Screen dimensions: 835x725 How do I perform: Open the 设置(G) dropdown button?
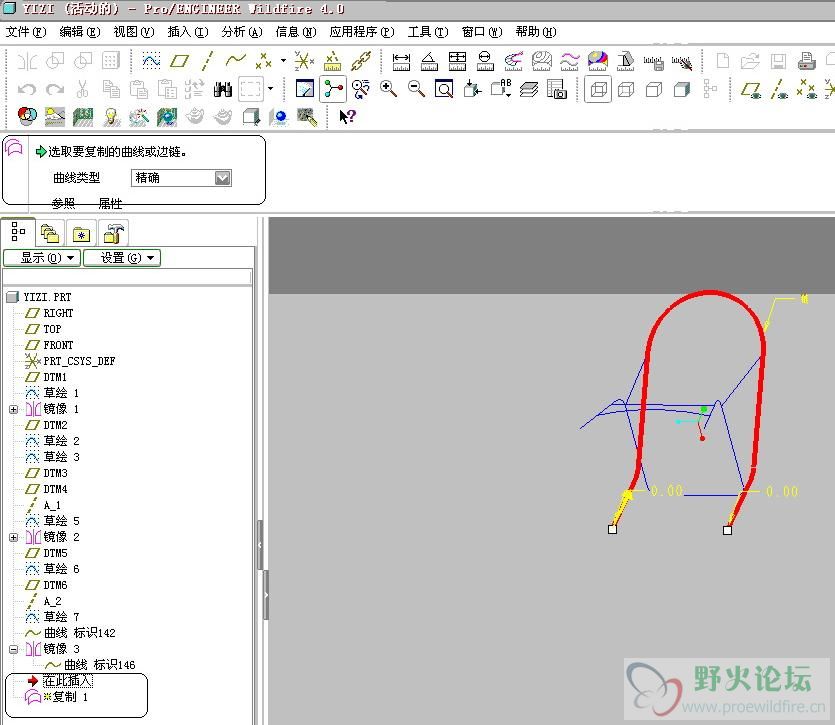122,258
